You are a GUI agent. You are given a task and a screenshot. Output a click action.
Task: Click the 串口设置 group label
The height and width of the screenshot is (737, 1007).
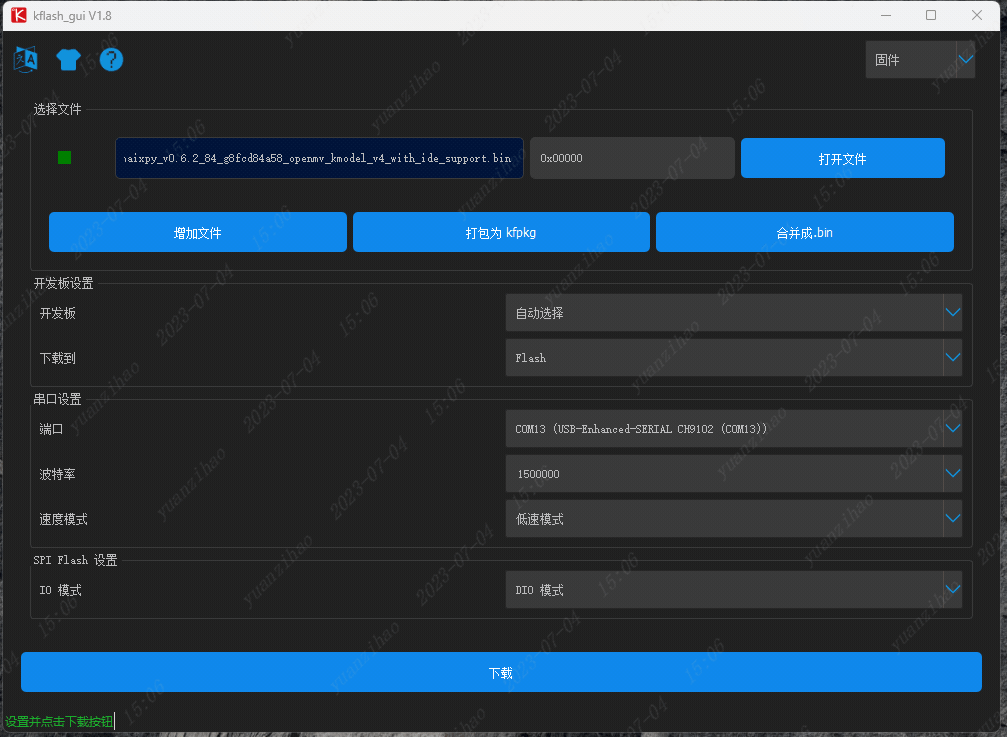pos(57,399)
